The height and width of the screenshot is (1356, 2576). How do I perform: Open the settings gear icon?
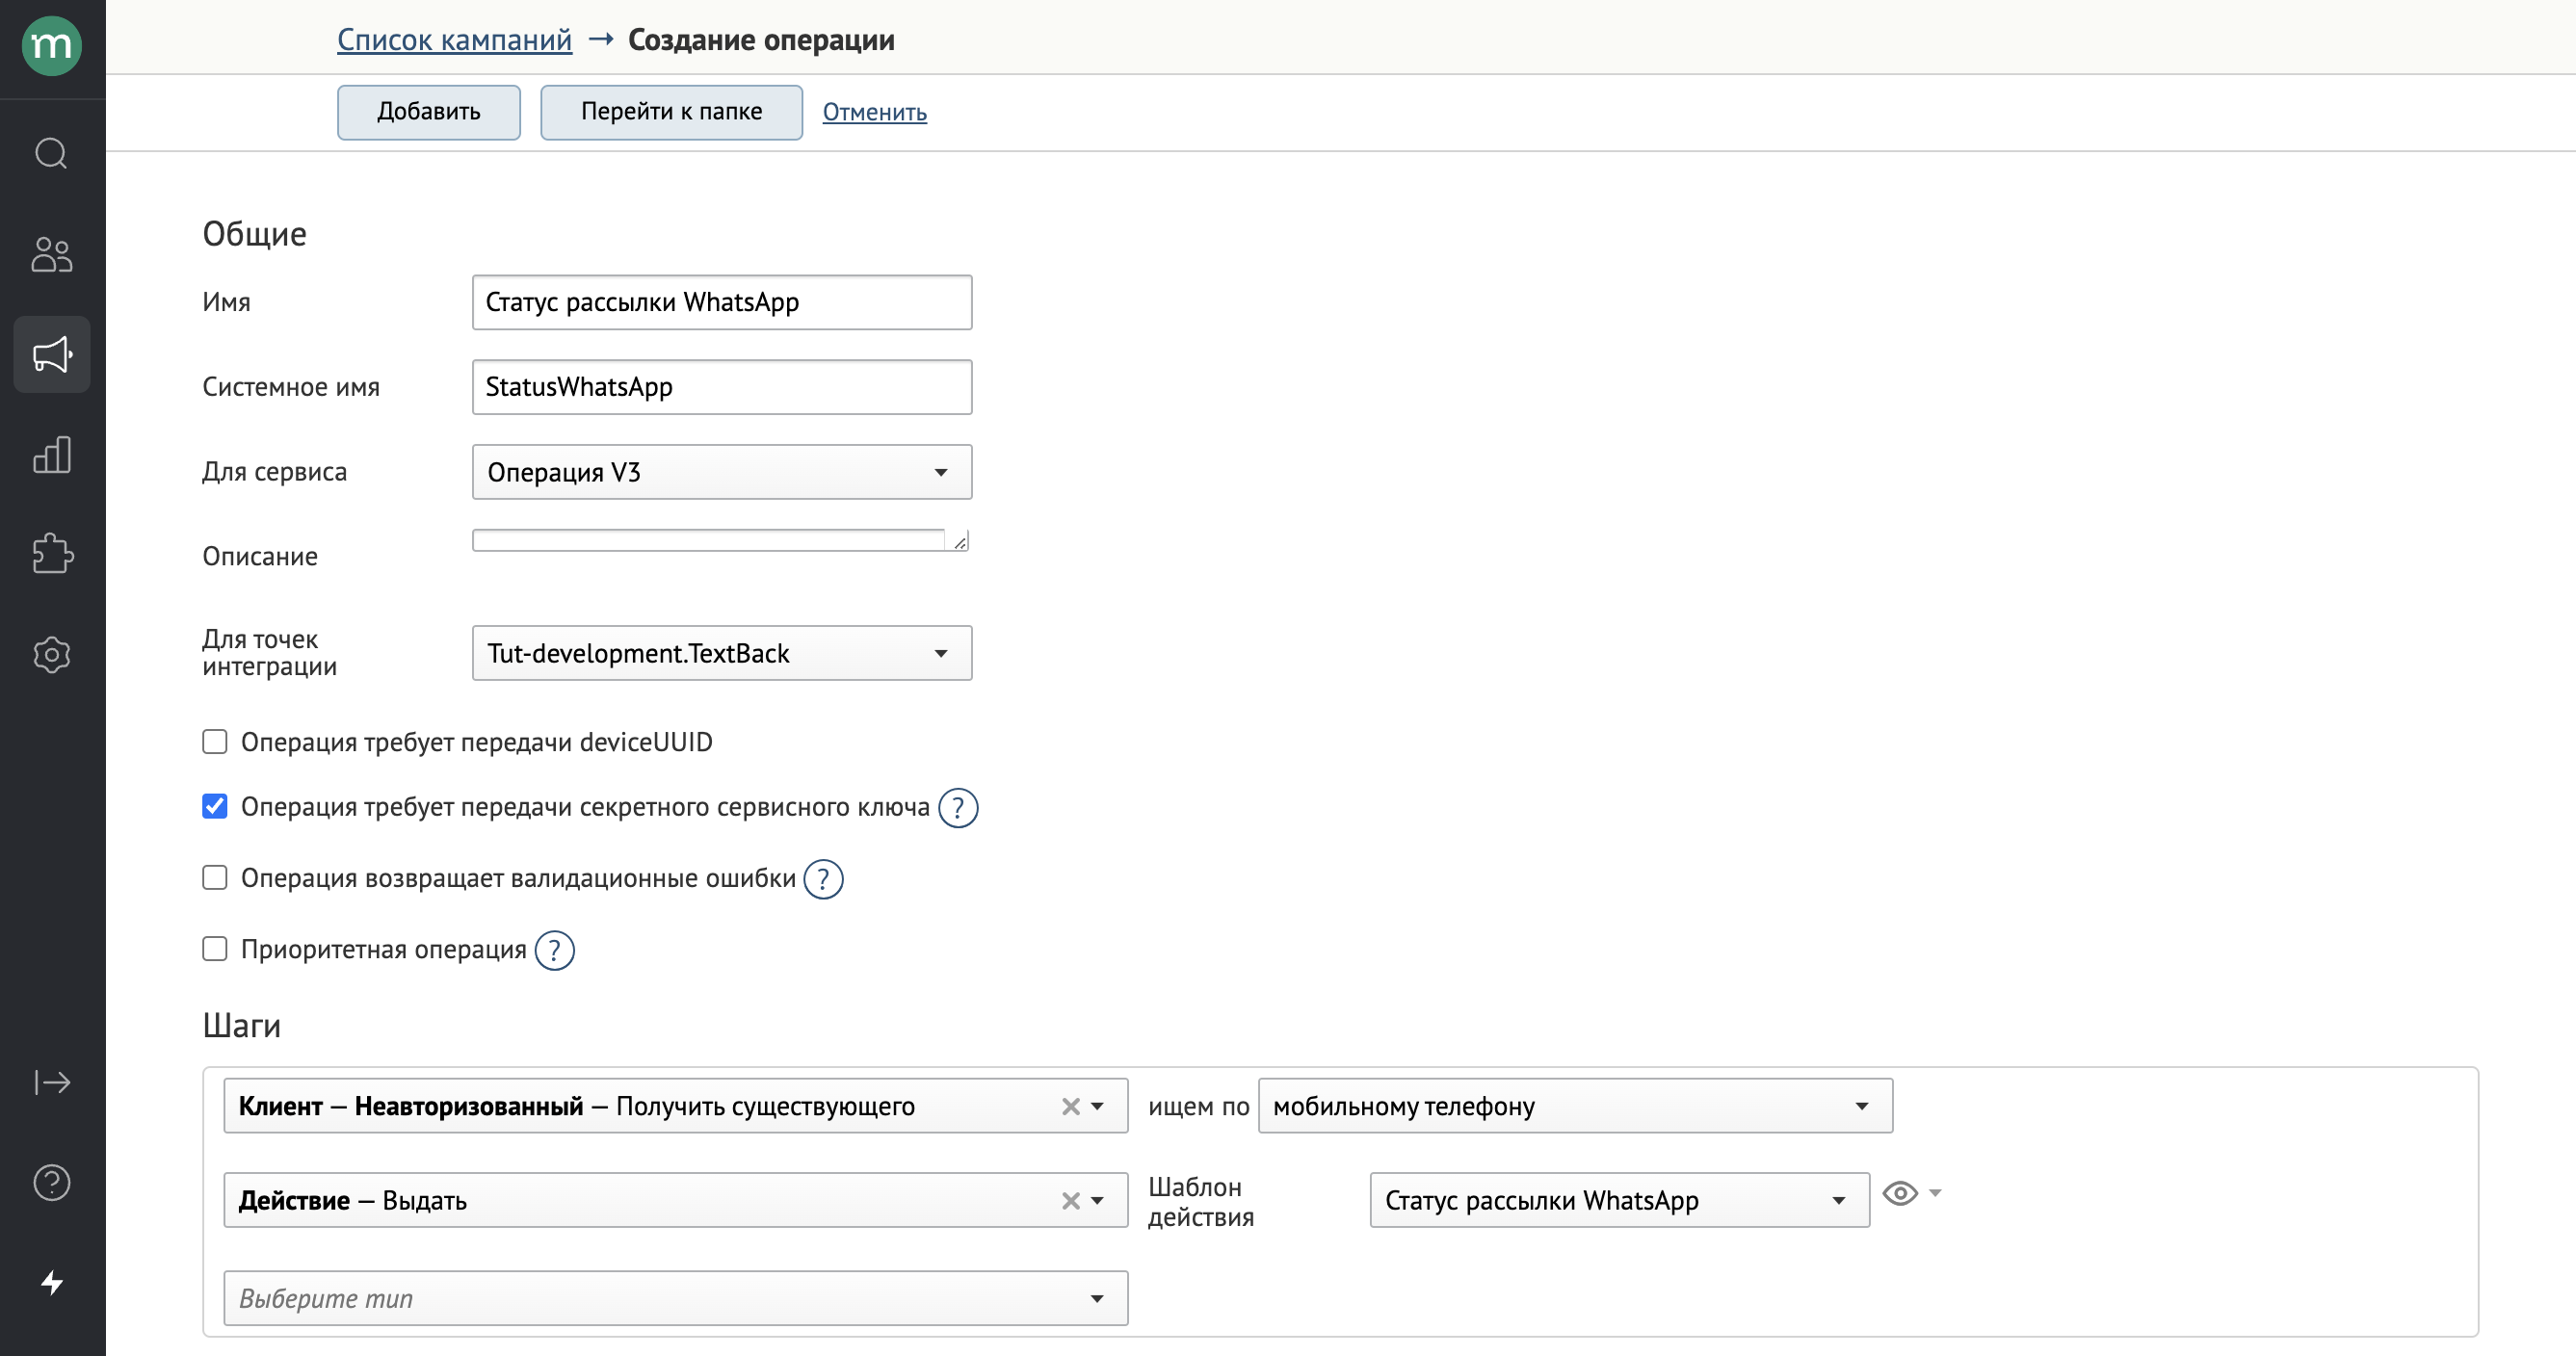click(x=52, y=654)
